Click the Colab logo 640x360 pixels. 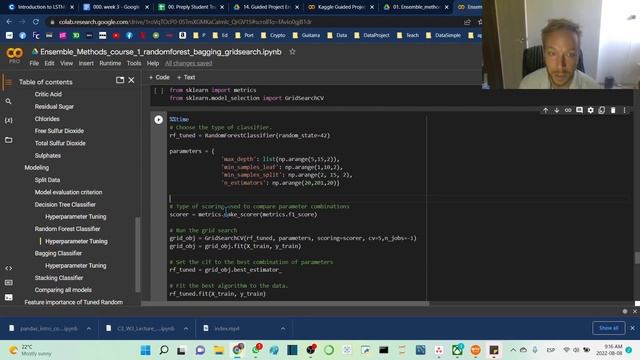point(14,54)
